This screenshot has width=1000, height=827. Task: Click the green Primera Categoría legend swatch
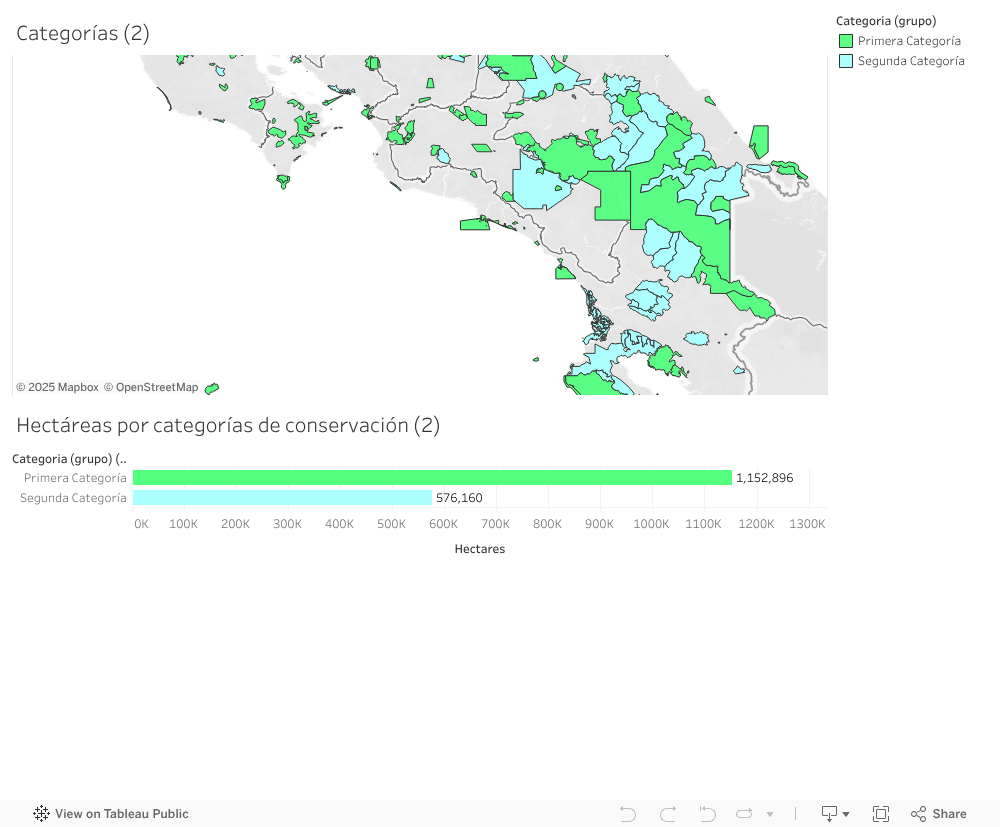pos(846,41)
